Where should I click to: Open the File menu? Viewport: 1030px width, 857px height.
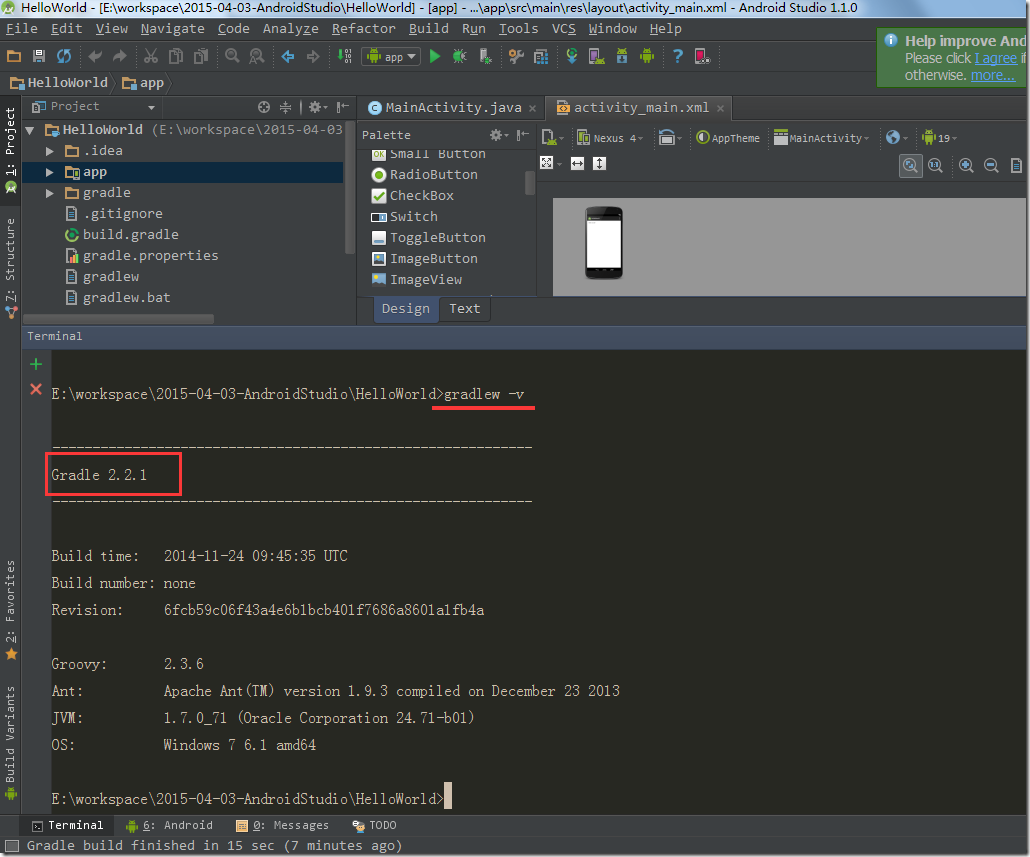pyautogui.click(x=22, y=29)
